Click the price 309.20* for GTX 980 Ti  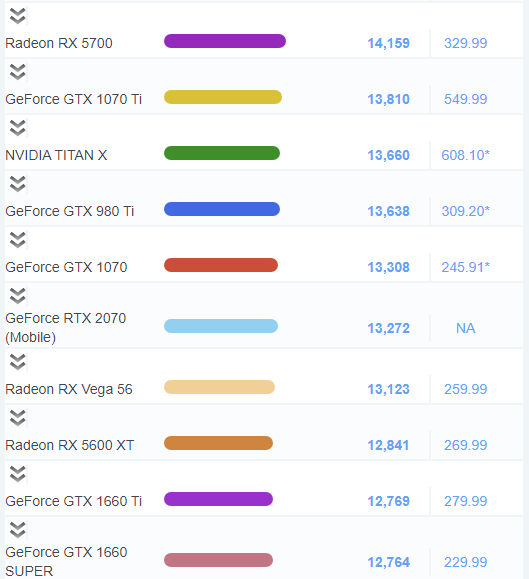pos(466,211)
